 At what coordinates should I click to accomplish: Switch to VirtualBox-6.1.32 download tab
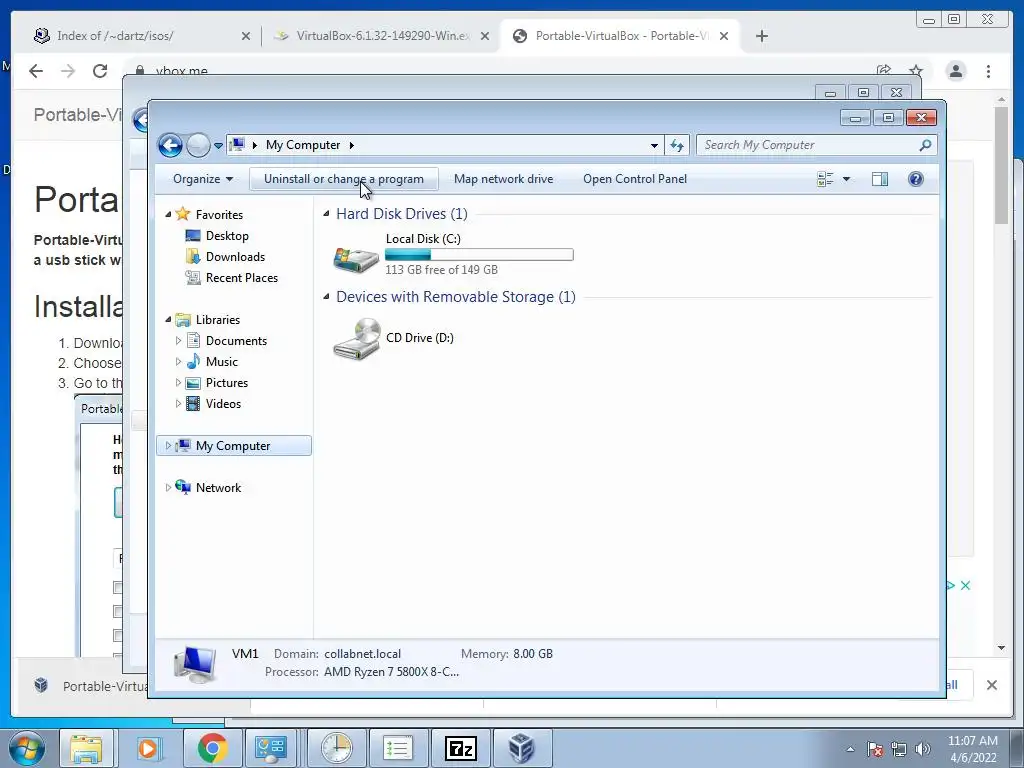382,36
